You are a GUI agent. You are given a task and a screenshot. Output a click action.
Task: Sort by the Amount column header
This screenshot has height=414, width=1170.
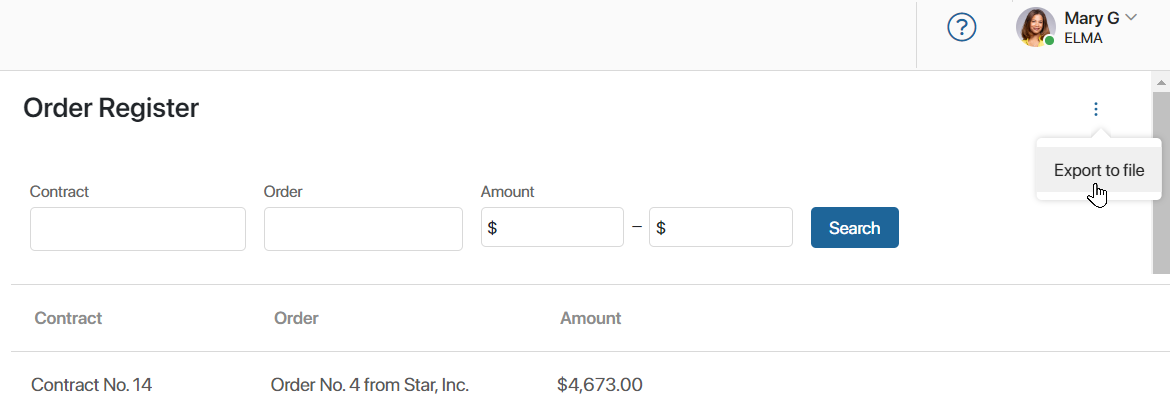pyautogui.click(x=590, y=318)
